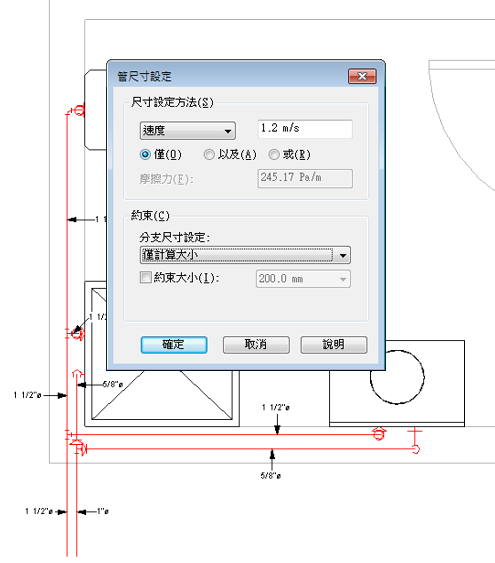Select the 僅(O) radio button

pos(145,155)
